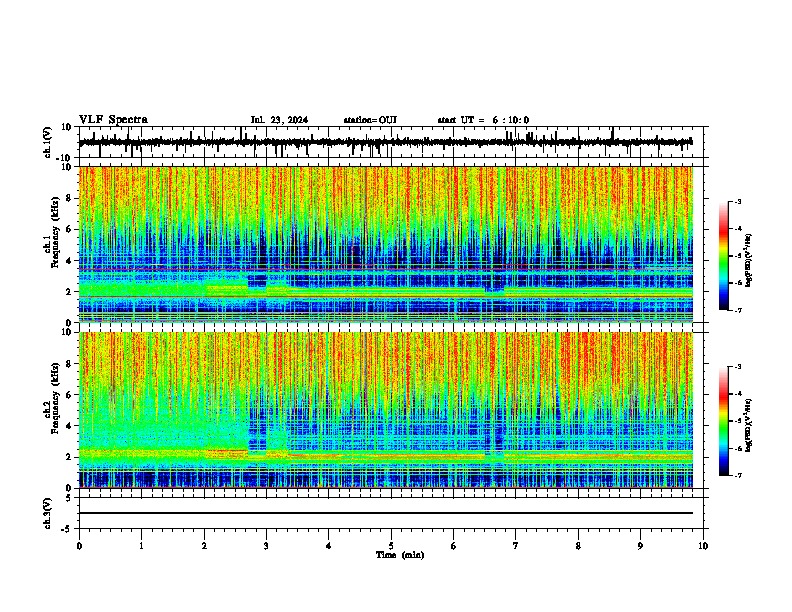Click the "ch.3(V)" axis label
This screenshot has width=792, height=612.
[48, 513]
